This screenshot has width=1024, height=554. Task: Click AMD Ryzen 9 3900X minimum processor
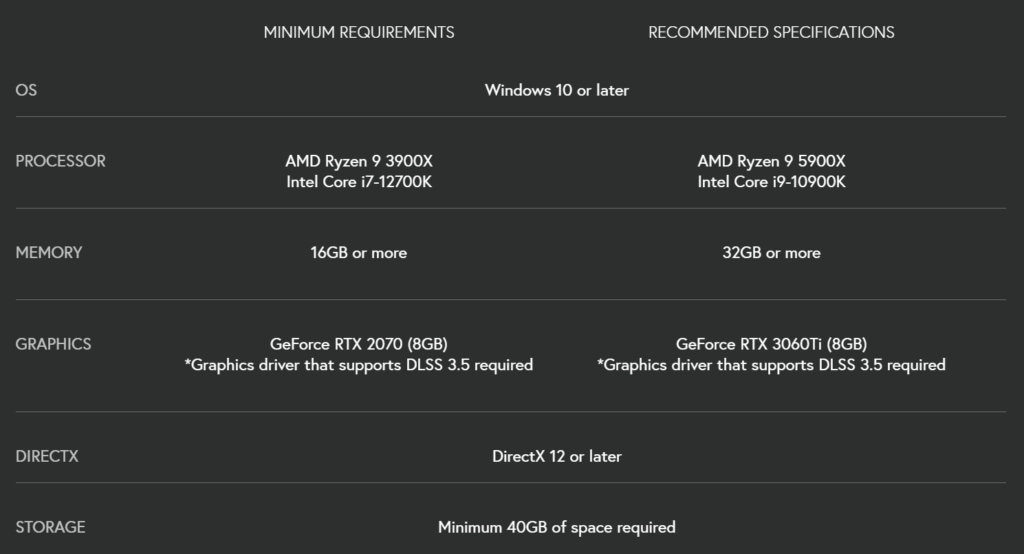click(x=359, y=161)
